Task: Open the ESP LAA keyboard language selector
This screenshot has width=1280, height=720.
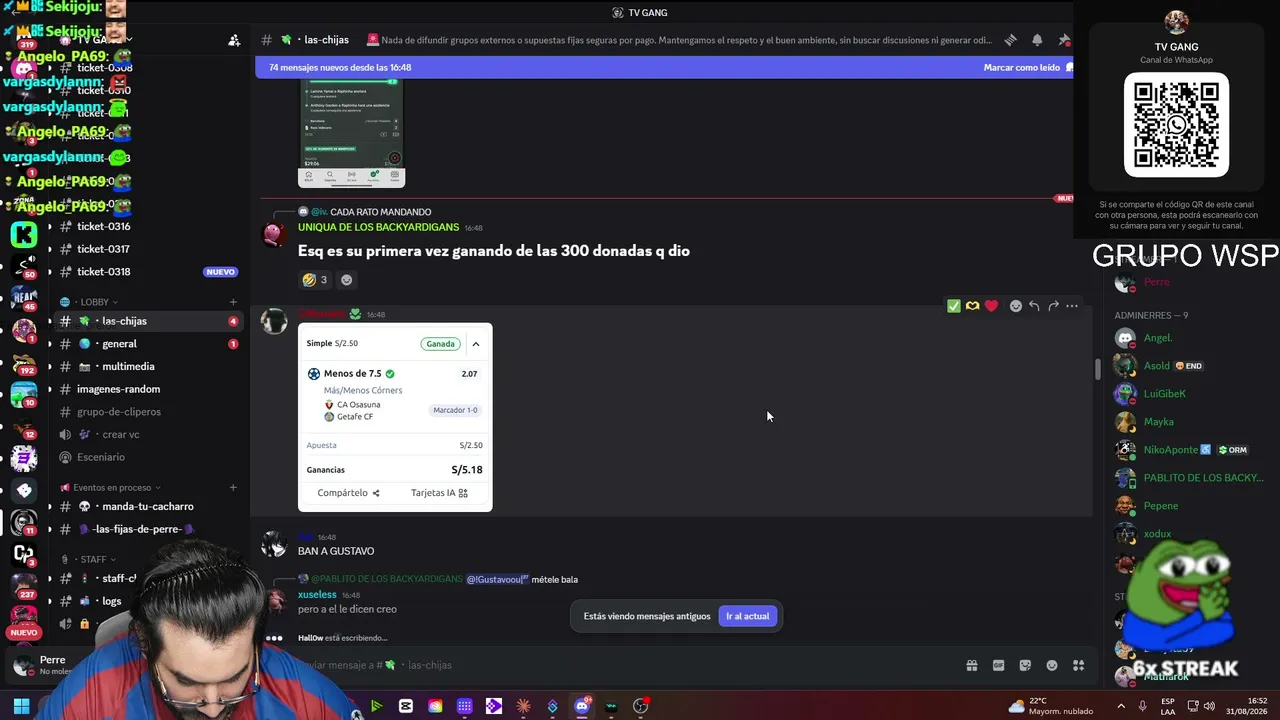Action: [1168, 706]
